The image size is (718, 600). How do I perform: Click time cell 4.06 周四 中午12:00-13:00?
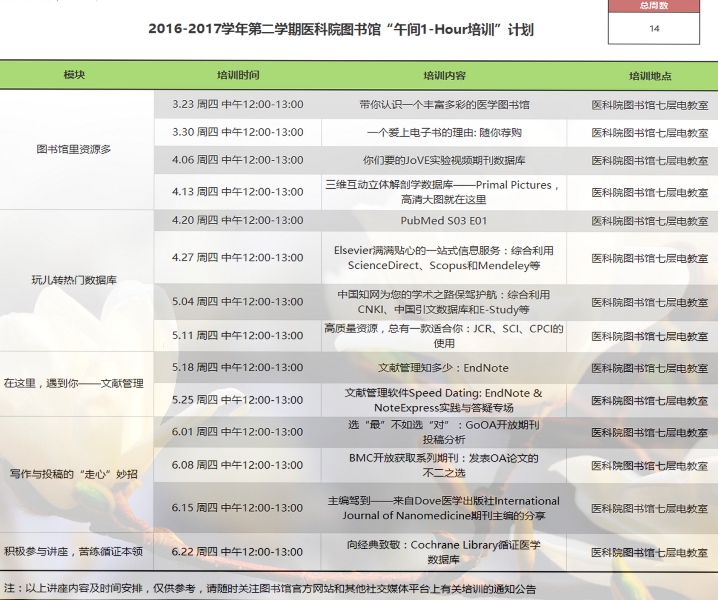(238, 160)
